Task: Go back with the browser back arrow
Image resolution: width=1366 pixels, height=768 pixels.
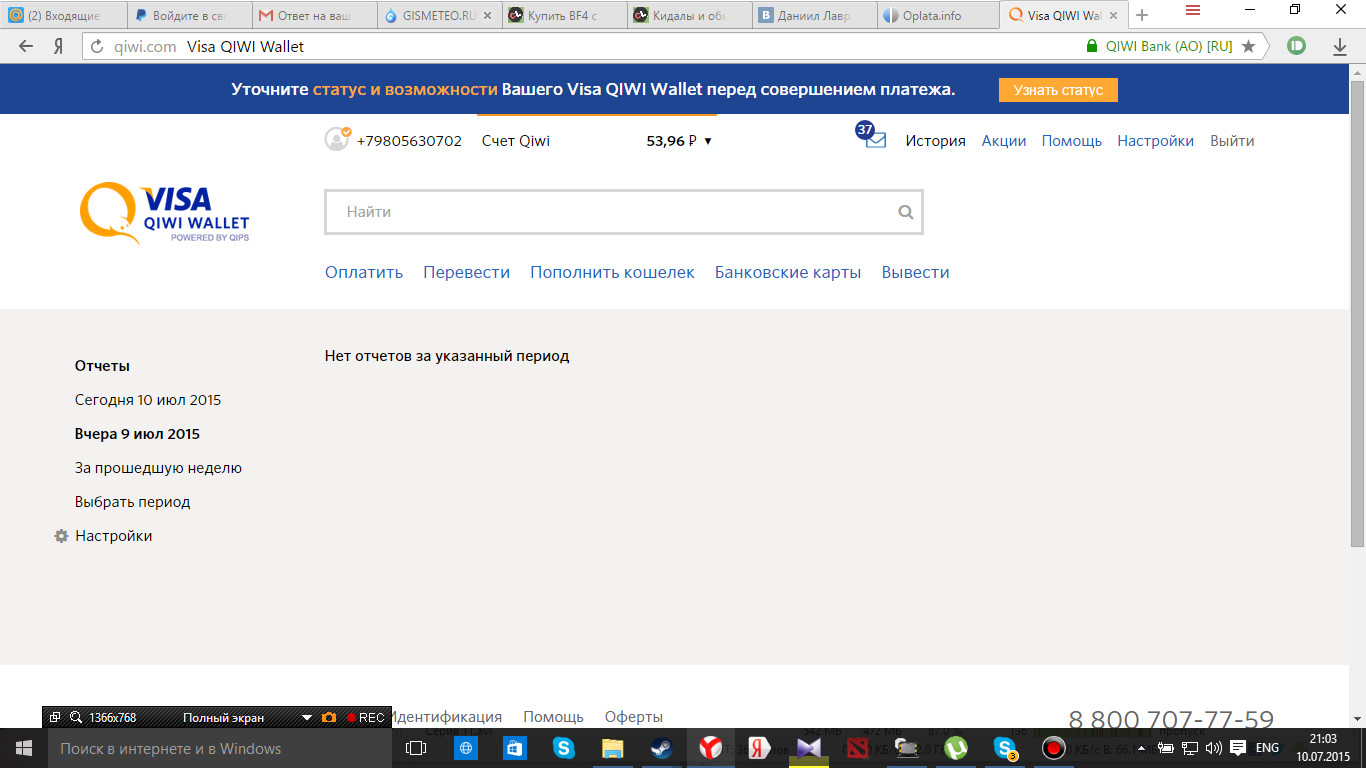Action: point(26,46)
